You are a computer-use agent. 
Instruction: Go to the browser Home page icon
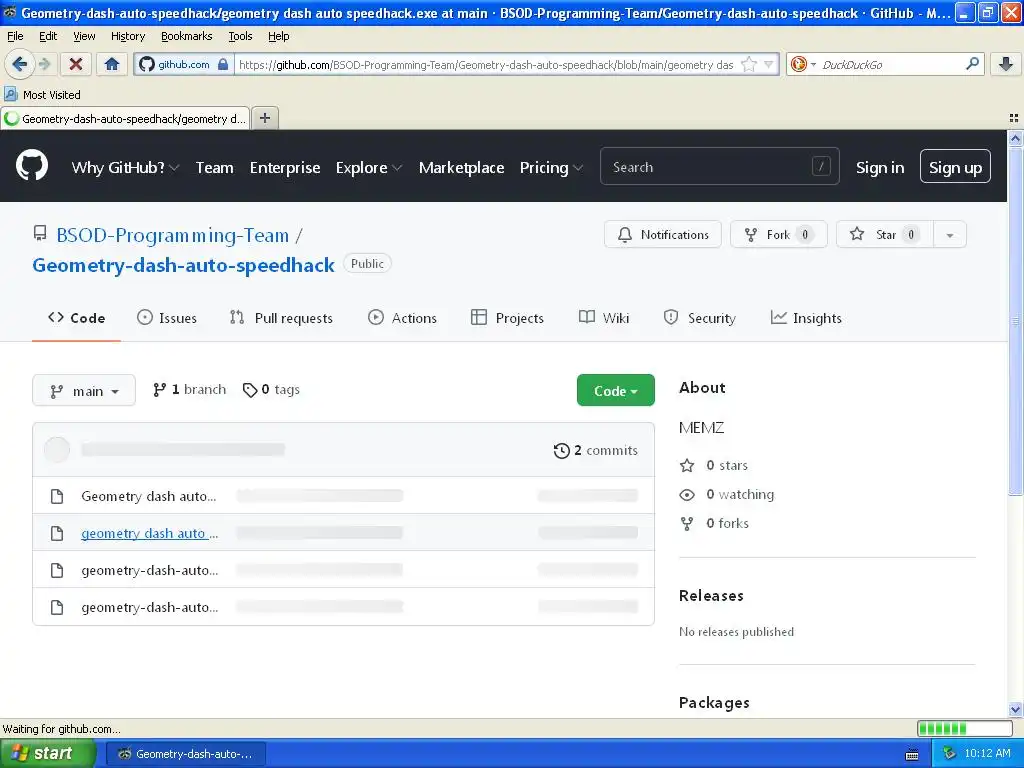pos(112,64)
